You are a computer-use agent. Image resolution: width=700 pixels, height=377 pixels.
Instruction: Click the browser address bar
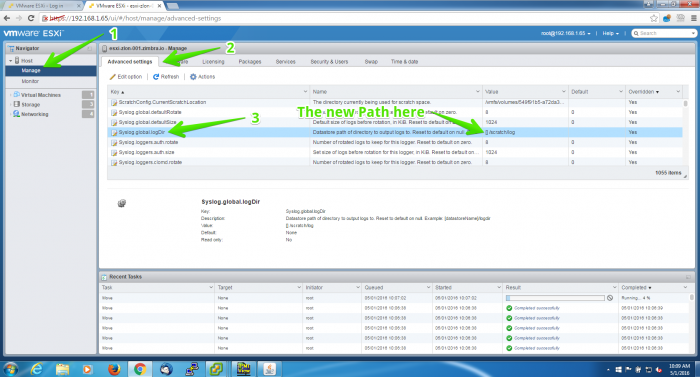coord(348,18)
